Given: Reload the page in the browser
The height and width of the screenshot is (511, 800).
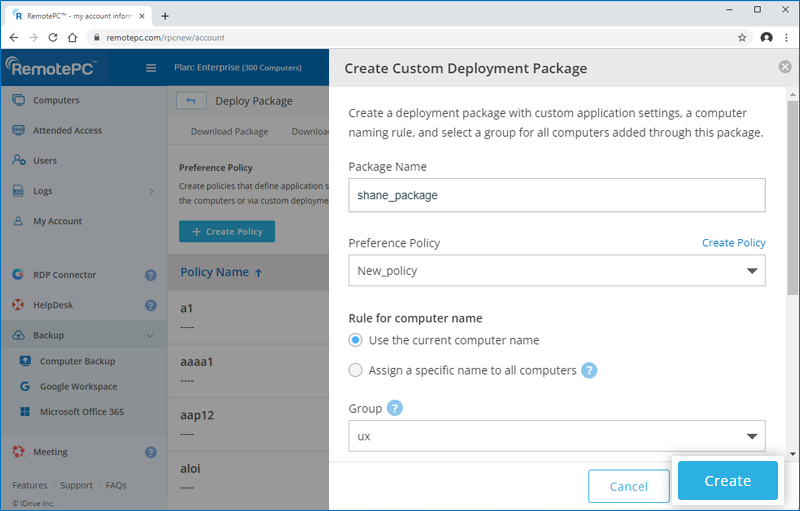Looking at the screenshot, I should [x=53, y=38].
